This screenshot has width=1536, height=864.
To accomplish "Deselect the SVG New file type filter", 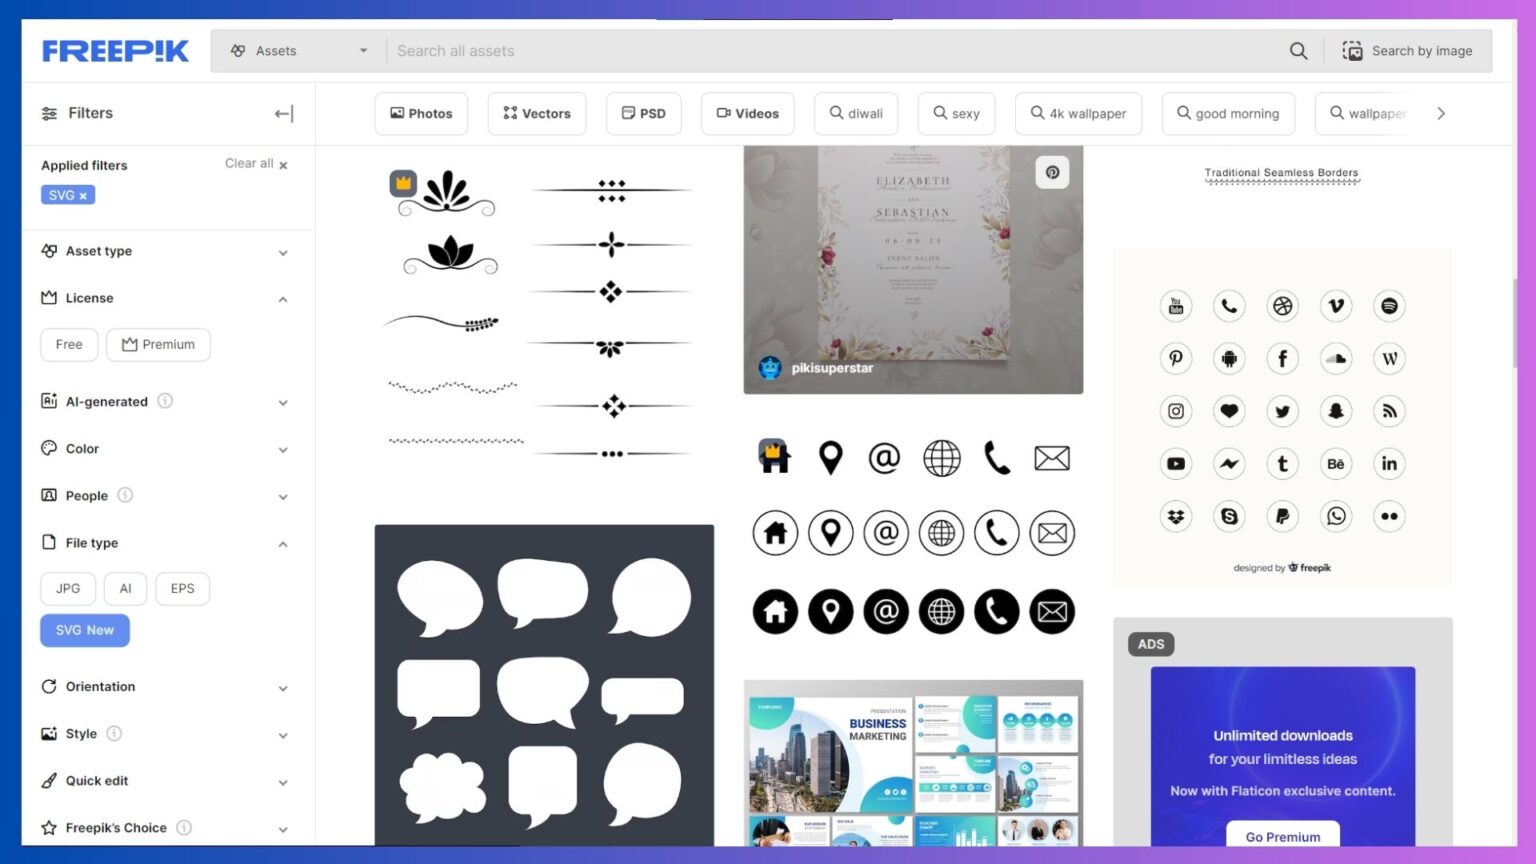I will pyautogui.click(x=85, y=630).
